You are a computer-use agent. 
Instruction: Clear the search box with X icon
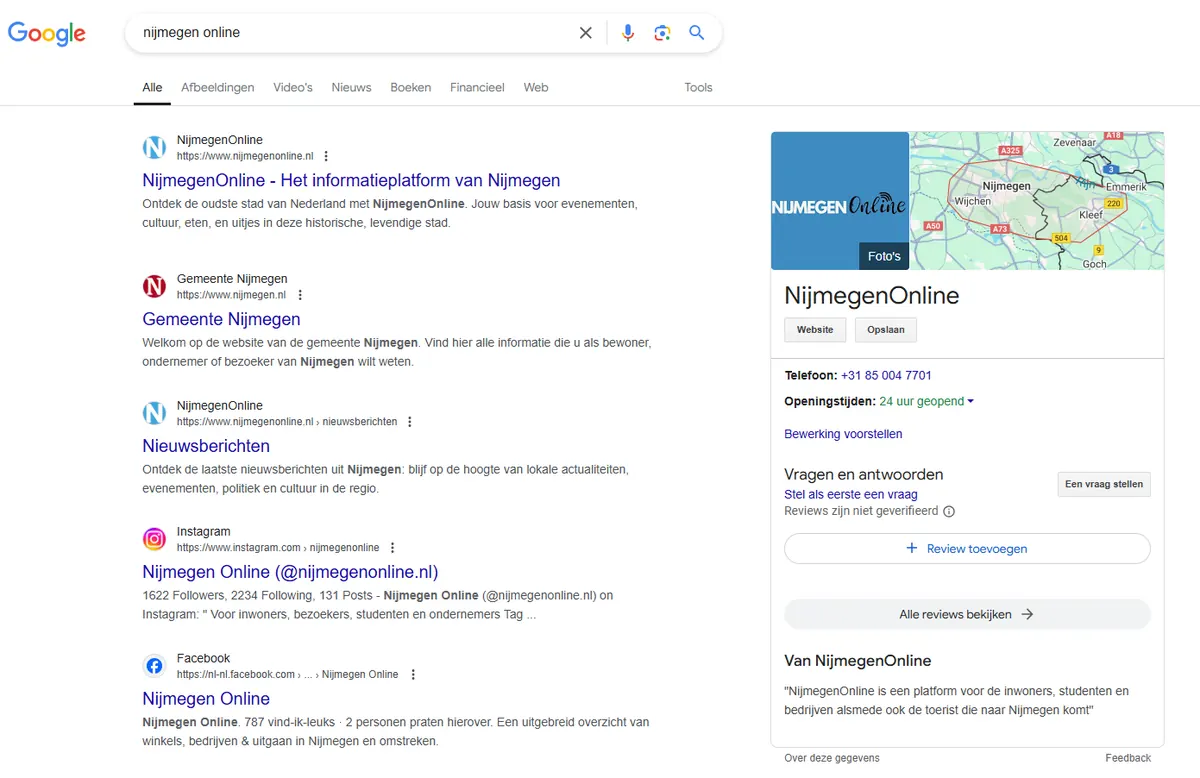pyautogui.click(x=586, y=33)
